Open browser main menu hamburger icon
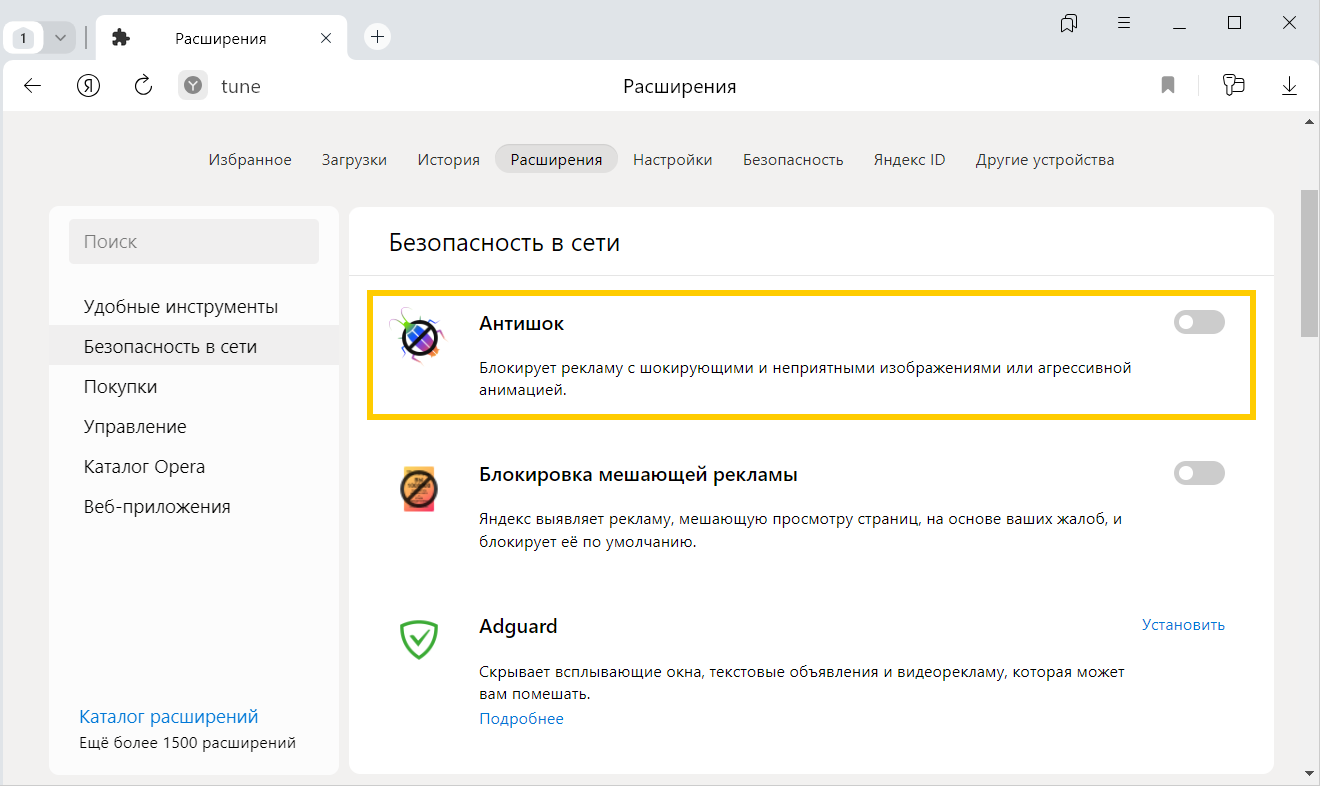This screenshot has height=786, width=1320. [1124, 23]
